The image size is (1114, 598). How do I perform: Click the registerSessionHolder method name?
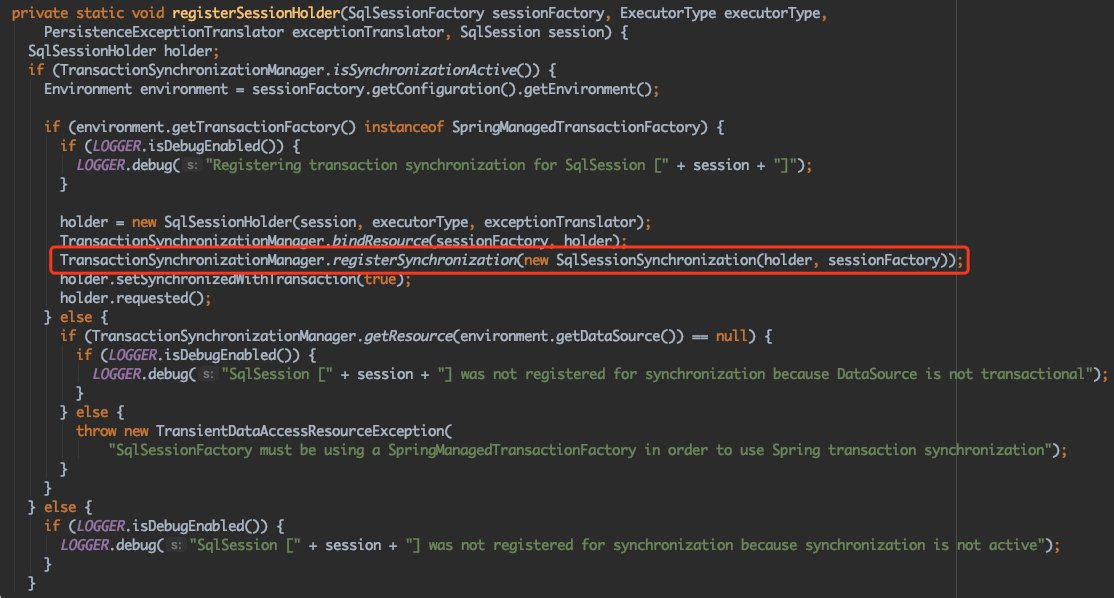[x=256, y=13]
